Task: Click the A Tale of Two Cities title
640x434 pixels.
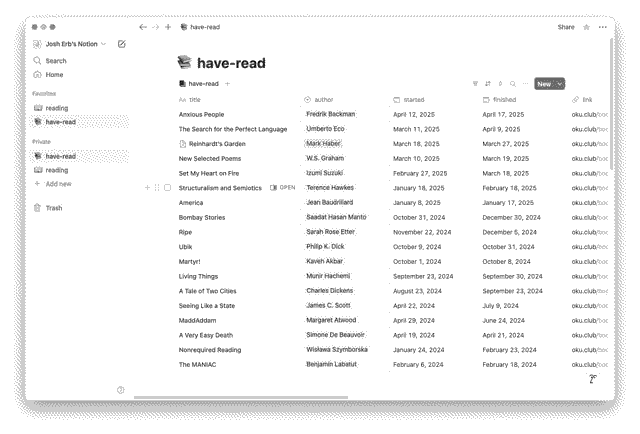Action: click(x=207, y=291)
